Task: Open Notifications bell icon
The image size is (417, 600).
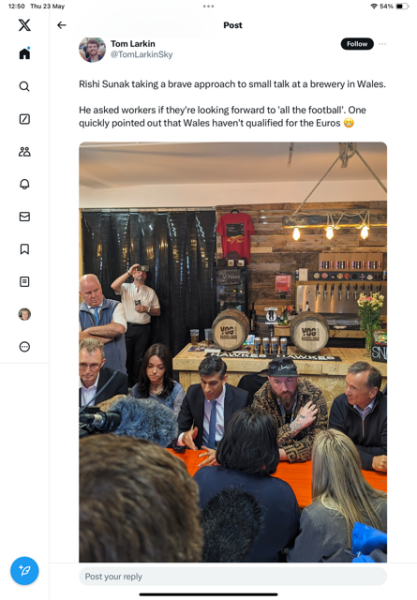Action: coord(24,184)
